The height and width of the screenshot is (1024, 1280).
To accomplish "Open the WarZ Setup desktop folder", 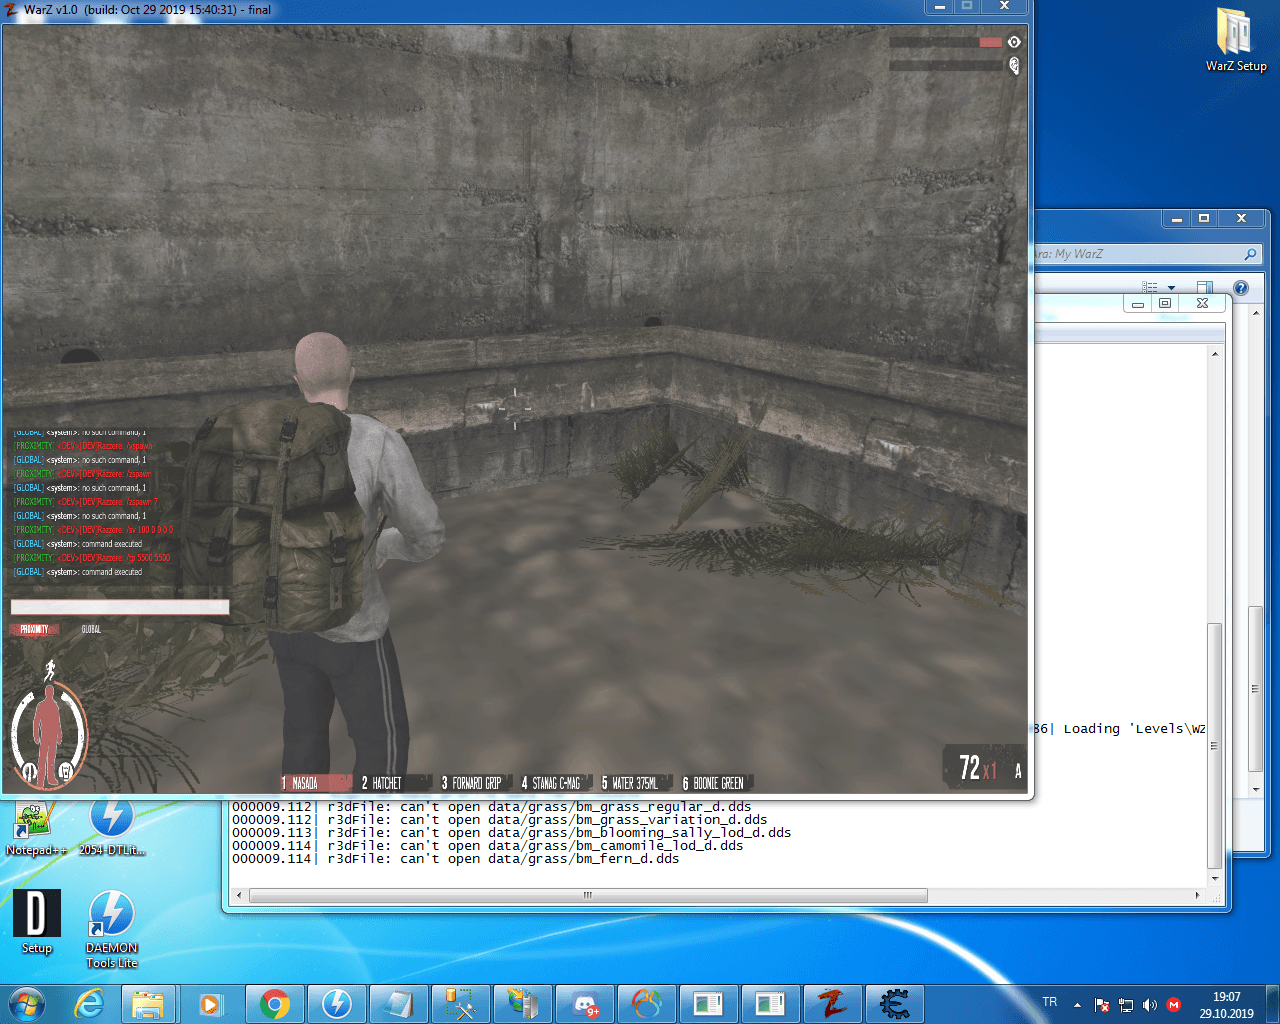I will tap(1236, 40).
